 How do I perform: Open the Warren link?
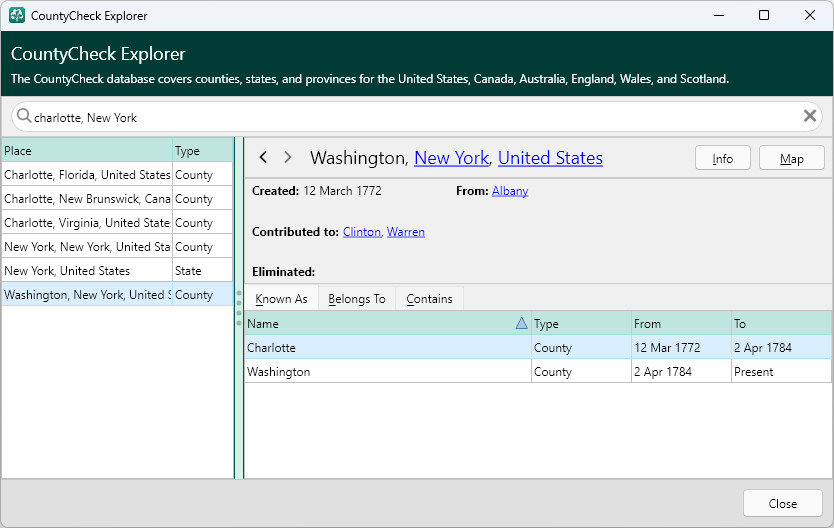(405, 232)
